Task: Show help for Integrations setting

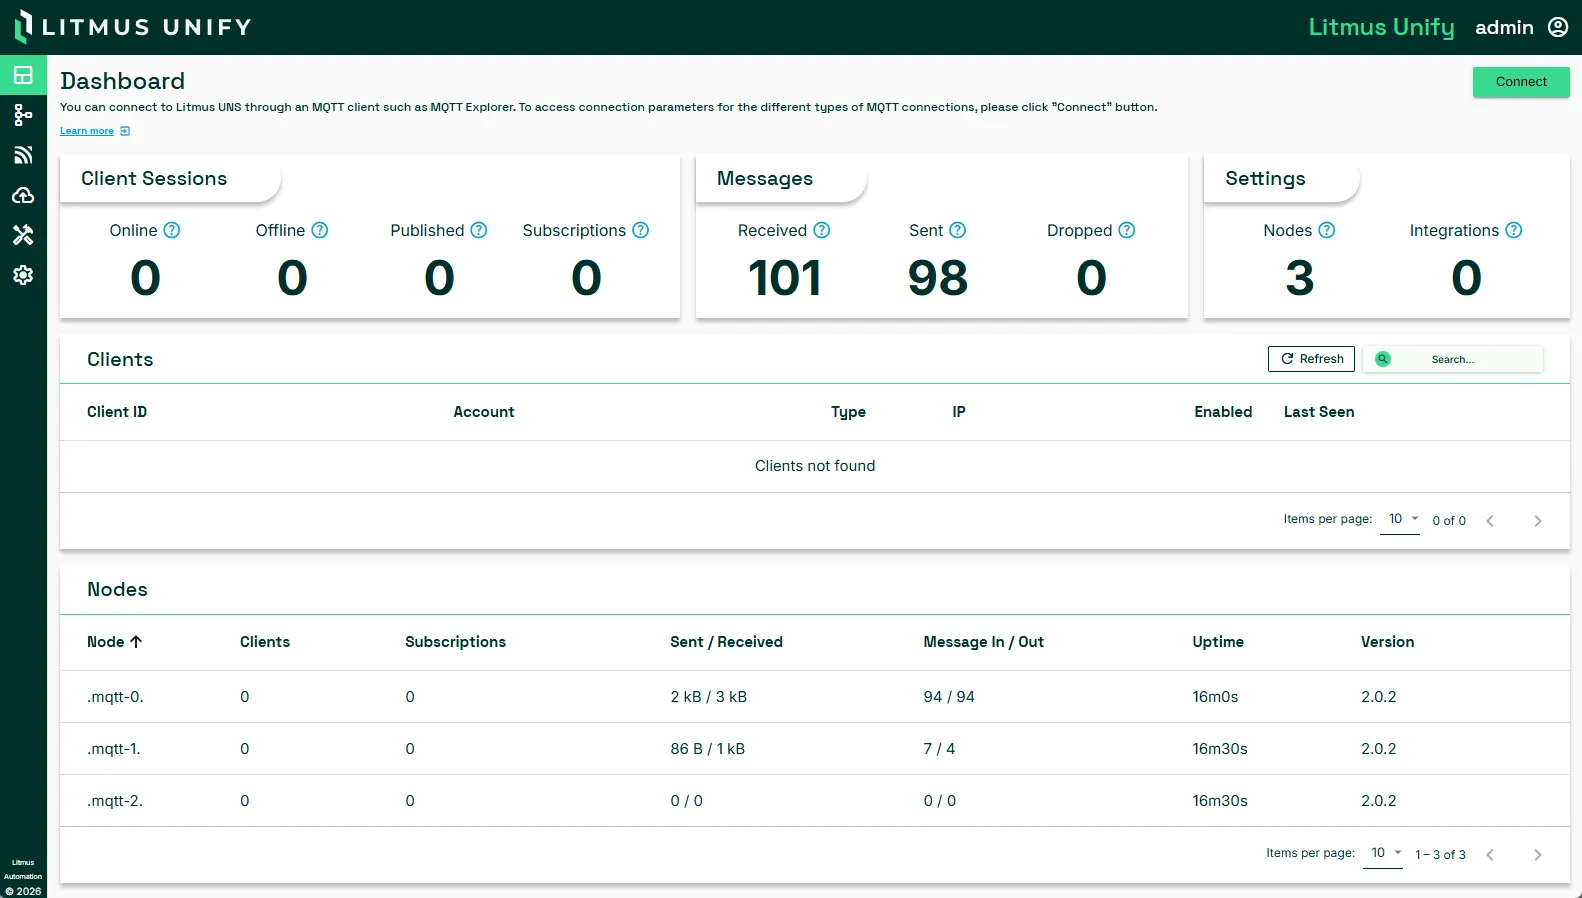Action: pos(1514,230)
